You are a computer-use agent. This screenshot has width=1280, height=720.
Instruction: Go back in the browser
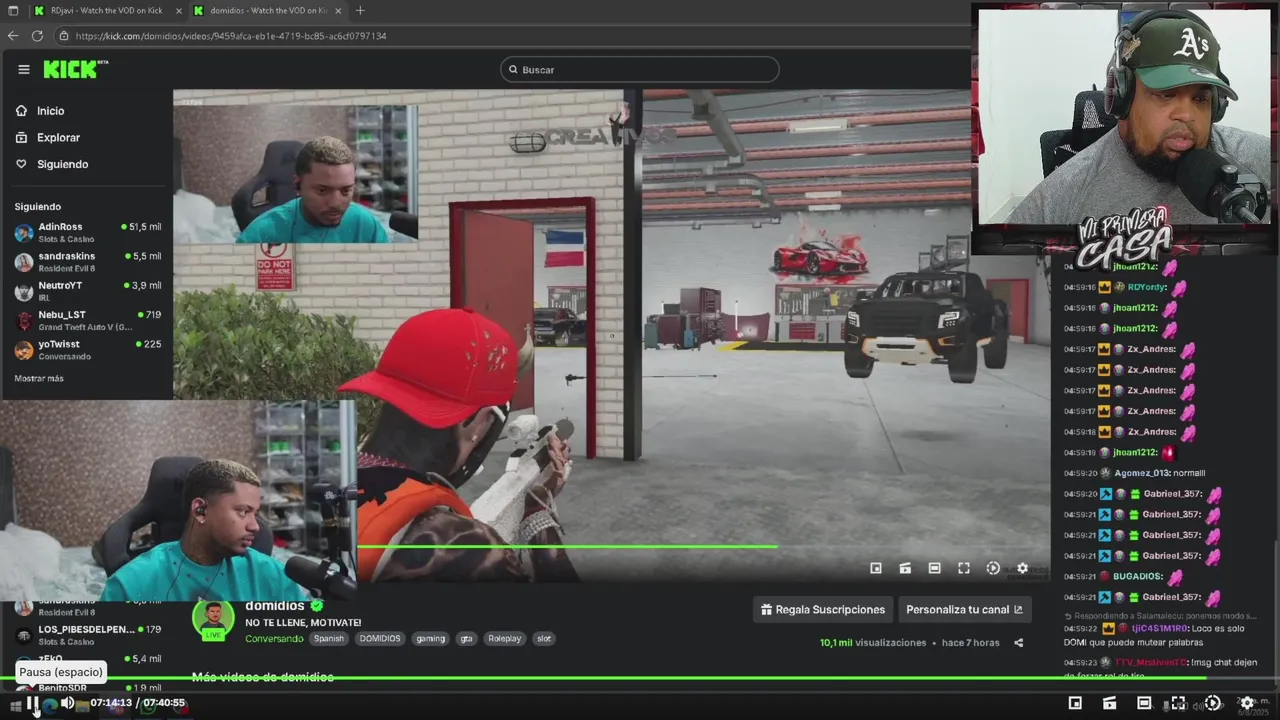pos(13,36)
